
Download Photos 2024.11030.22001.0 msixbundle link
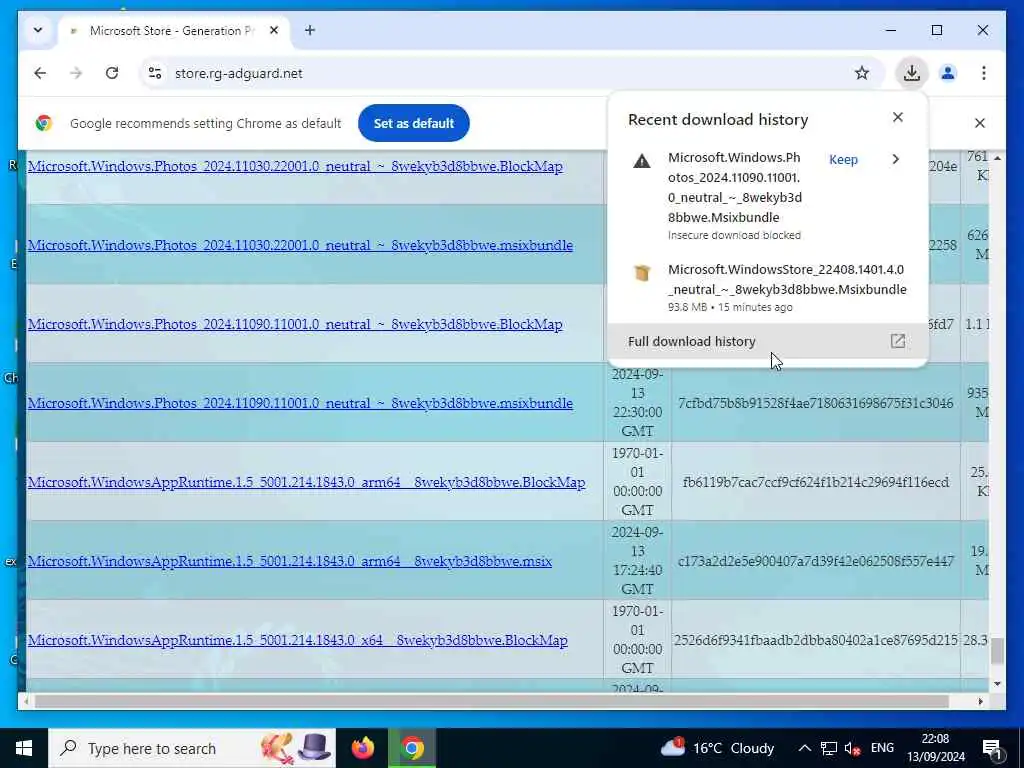point(300,246)
